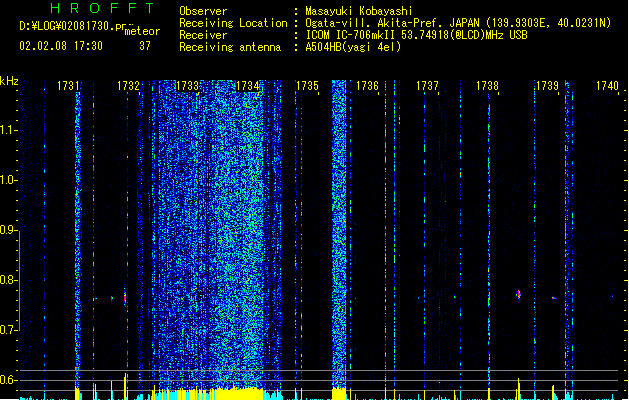The height and width of the screenshot is (400, 629).
Task: Click the 'Receiving antenna' label
Action: click(x=230, y=47)
